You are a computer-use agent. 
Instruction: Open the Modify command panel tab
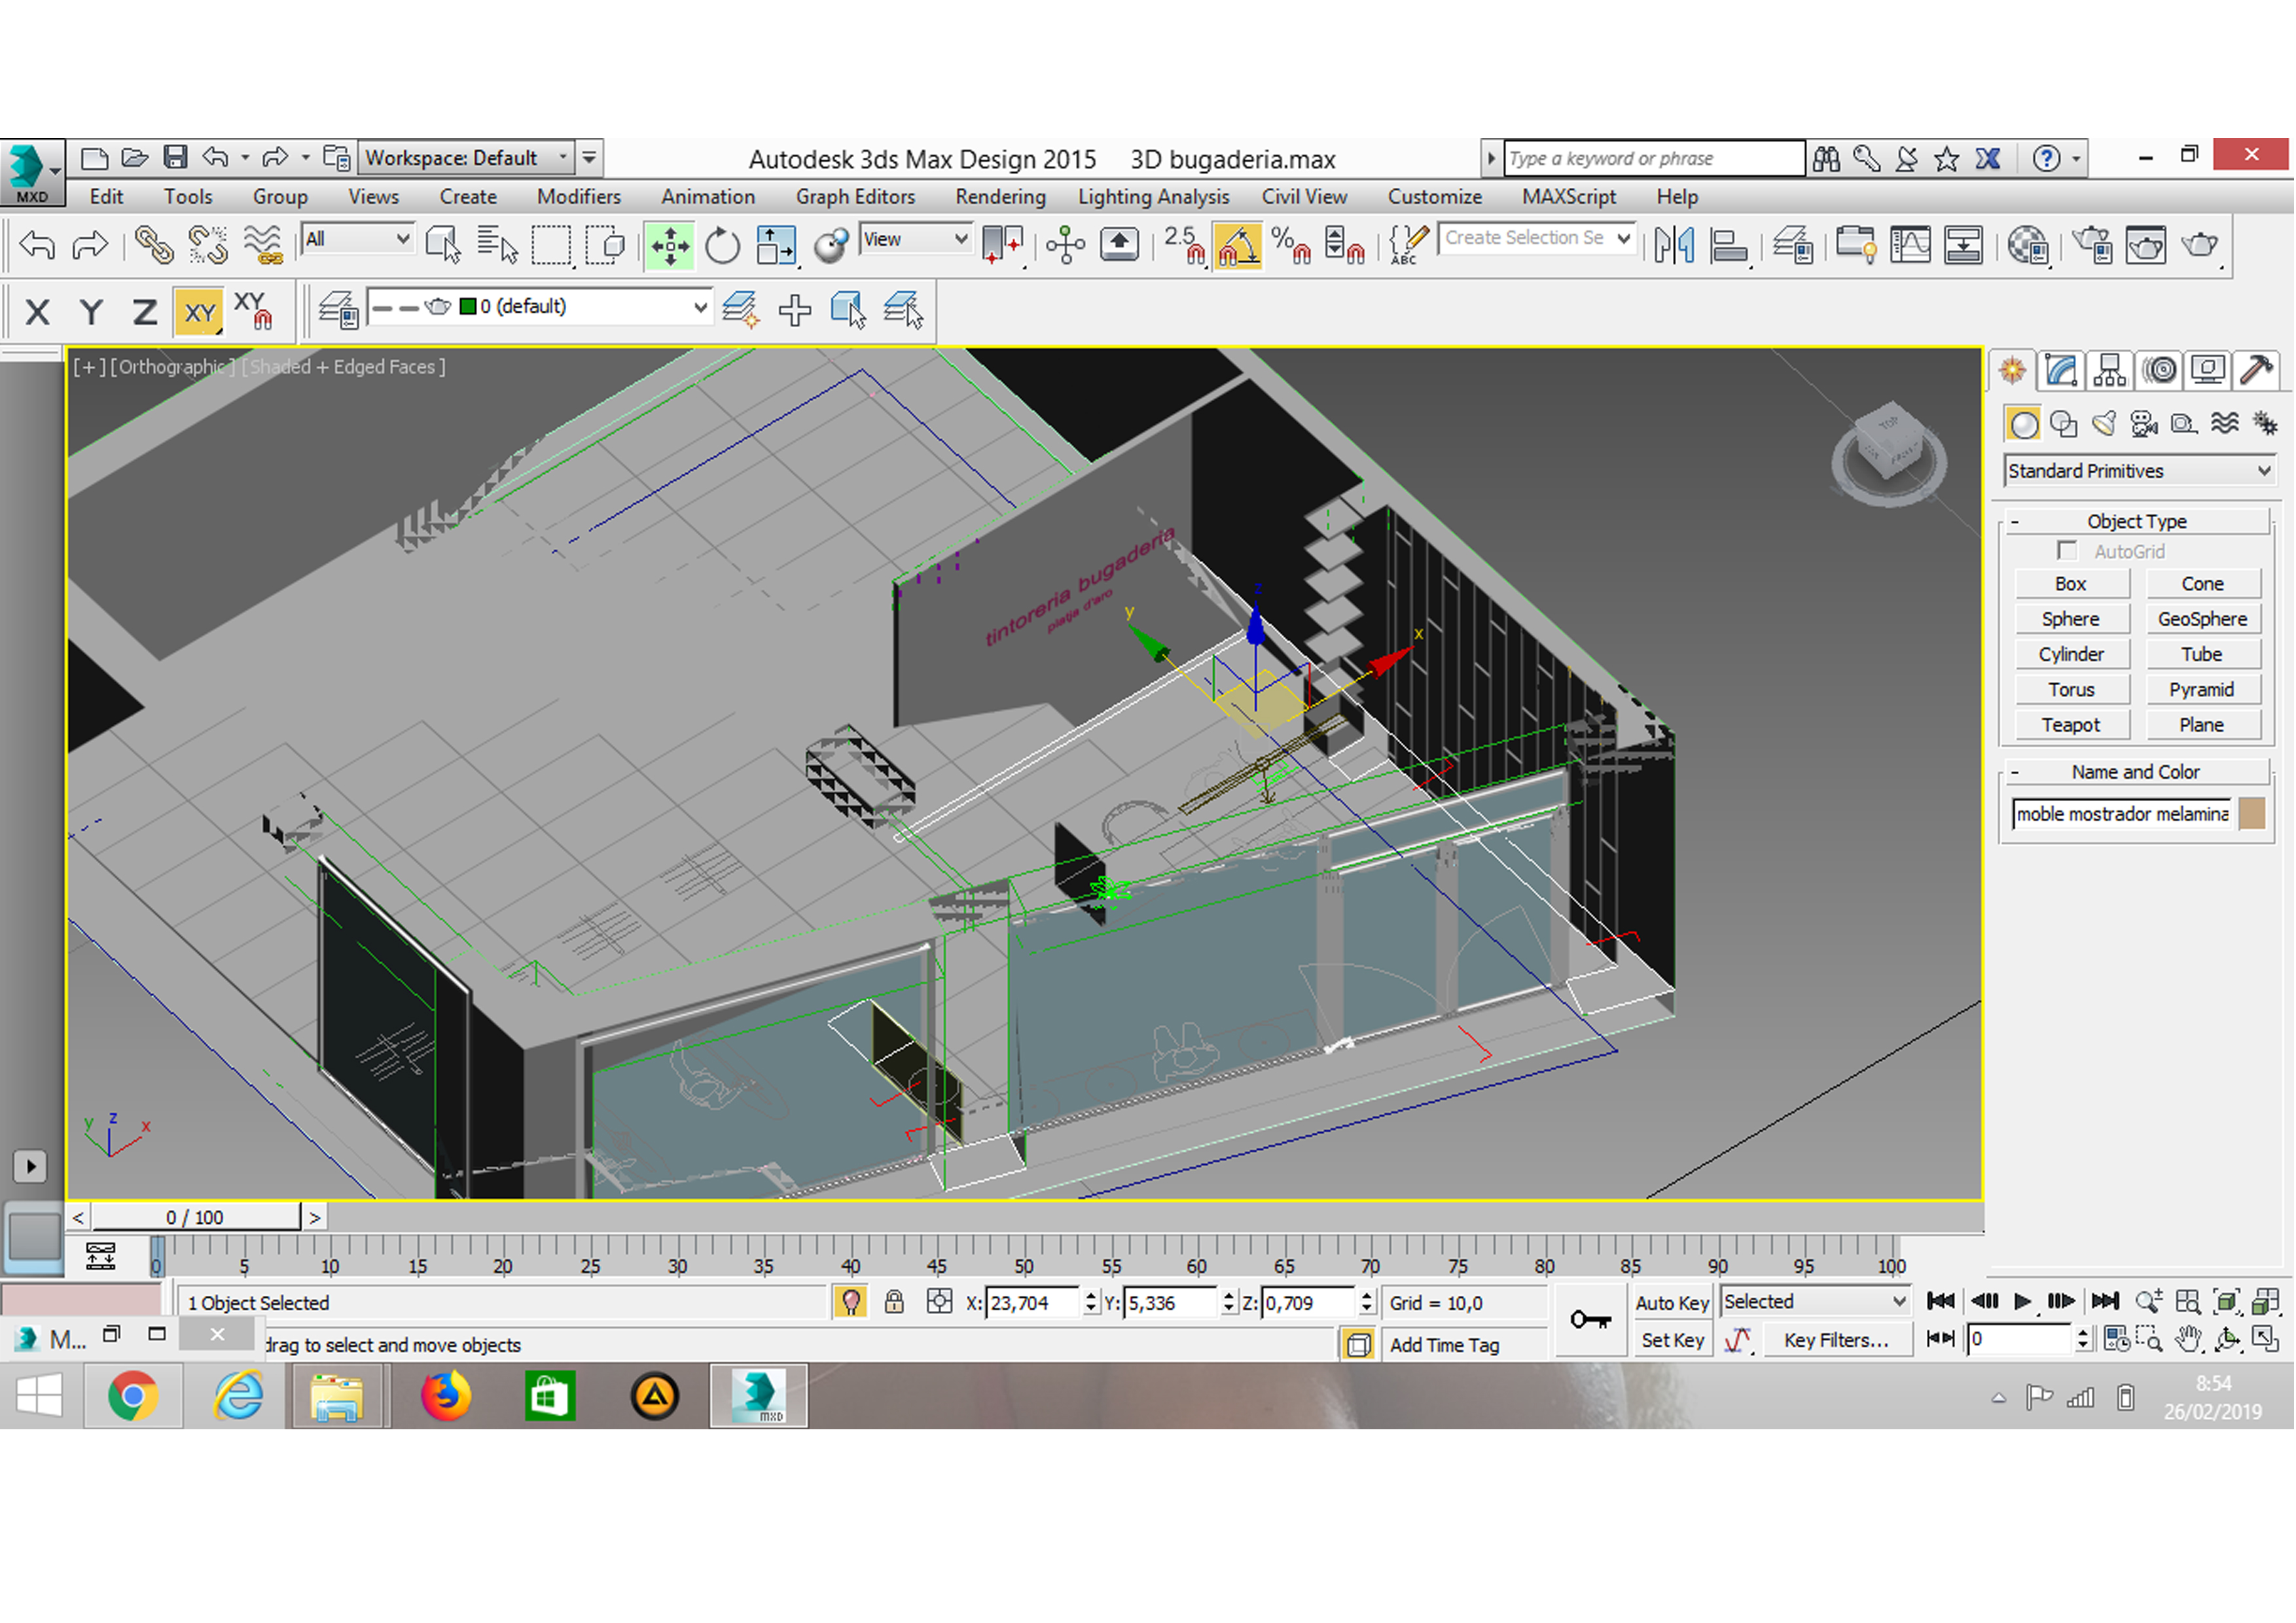(x=2061, y=371)
